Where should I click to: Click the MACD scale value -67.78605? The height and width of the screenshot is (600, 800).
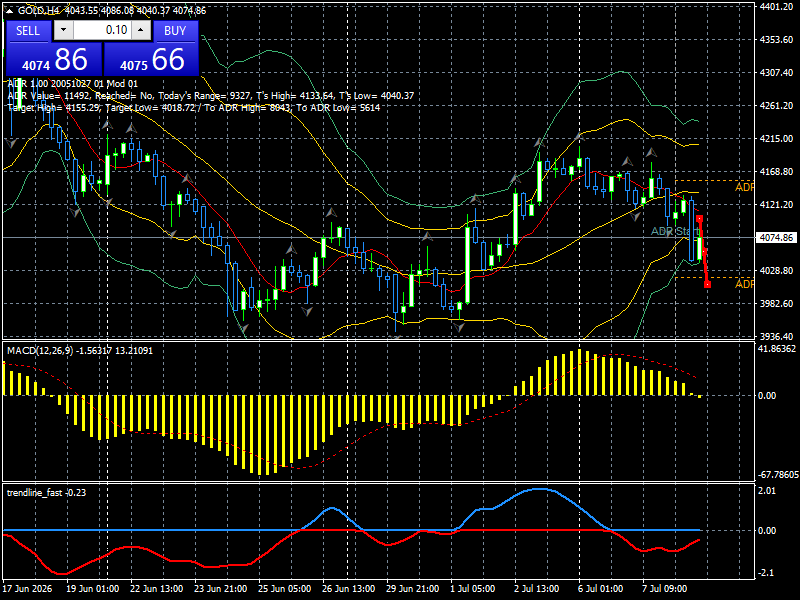pos(779,474)
